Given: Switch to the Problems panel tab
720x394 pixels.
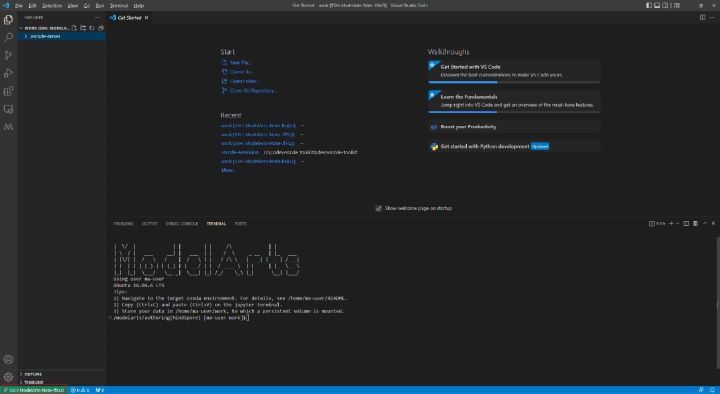Looking at the screenshot, I should tap(123, 224).
